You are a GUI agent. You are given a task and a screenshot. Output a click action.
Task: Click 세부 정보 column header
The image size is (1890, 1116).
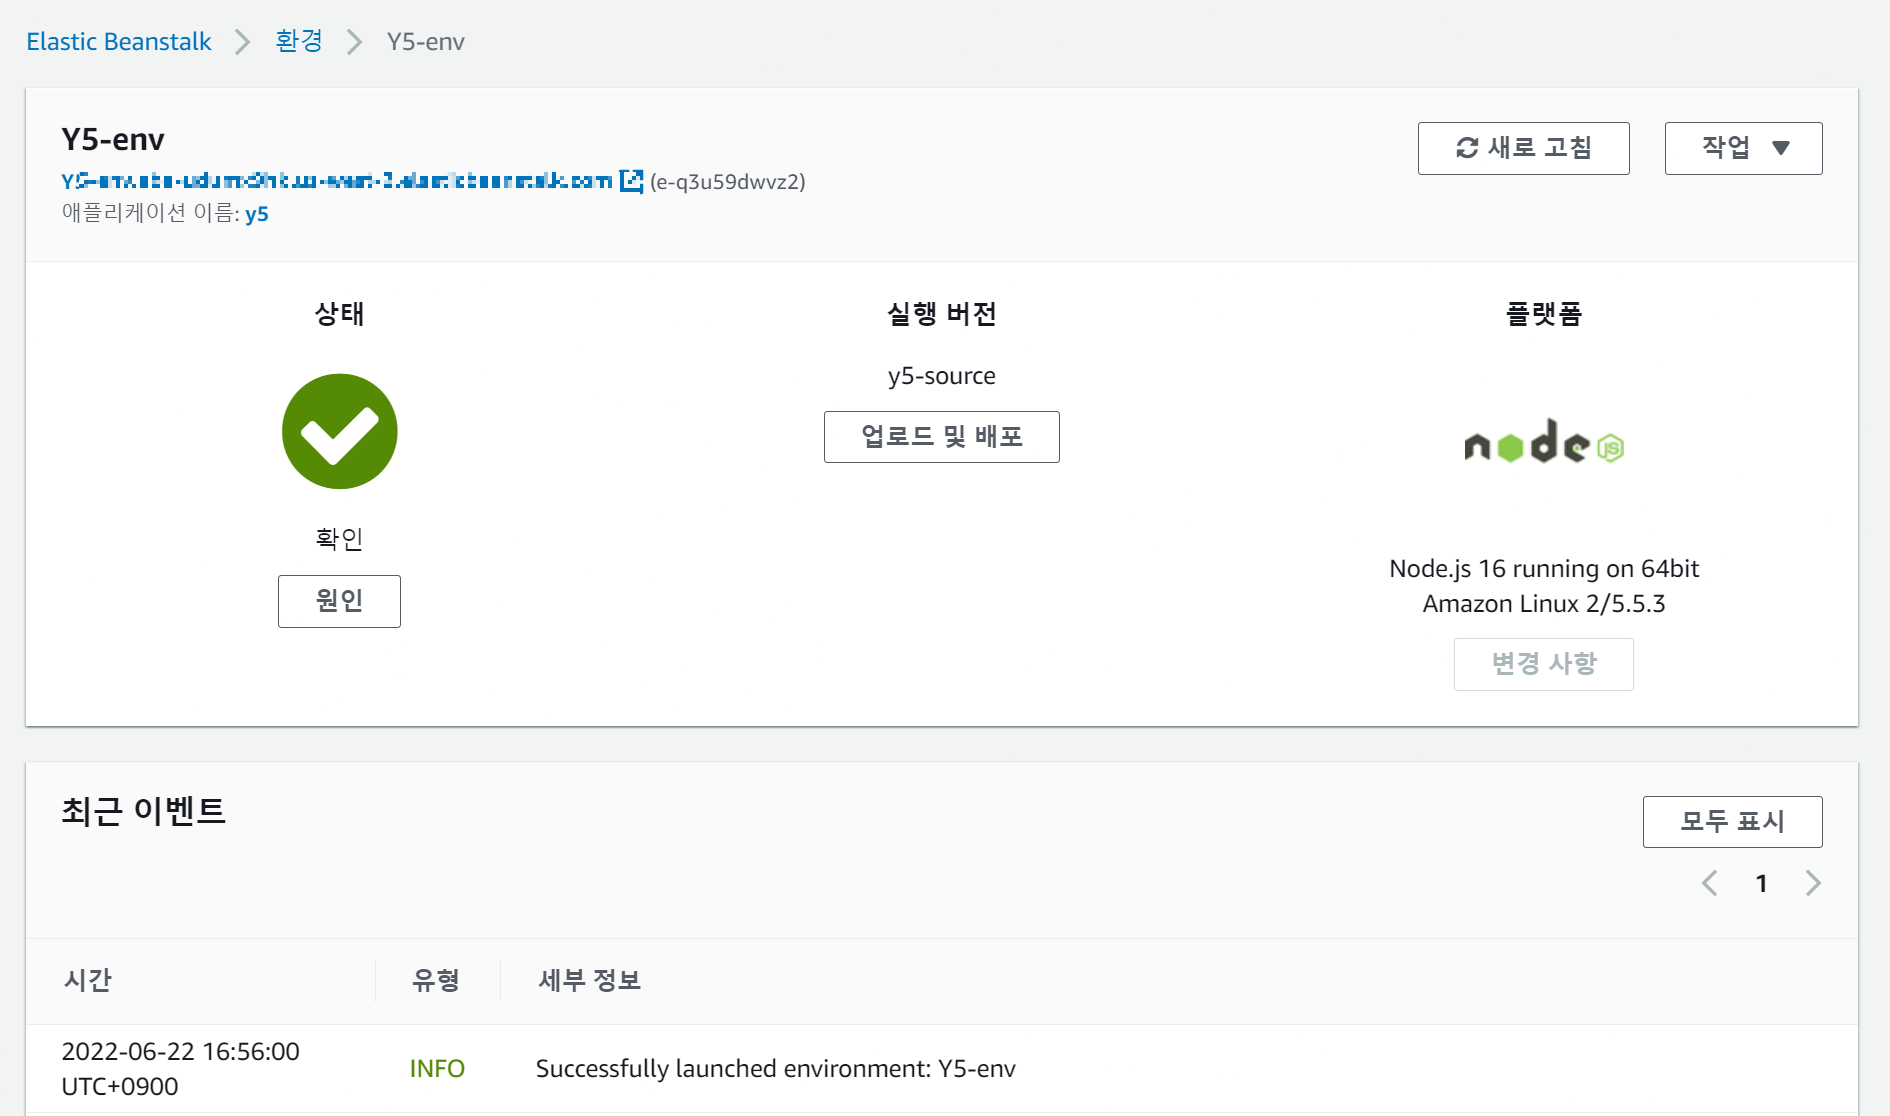click(589, 980)
